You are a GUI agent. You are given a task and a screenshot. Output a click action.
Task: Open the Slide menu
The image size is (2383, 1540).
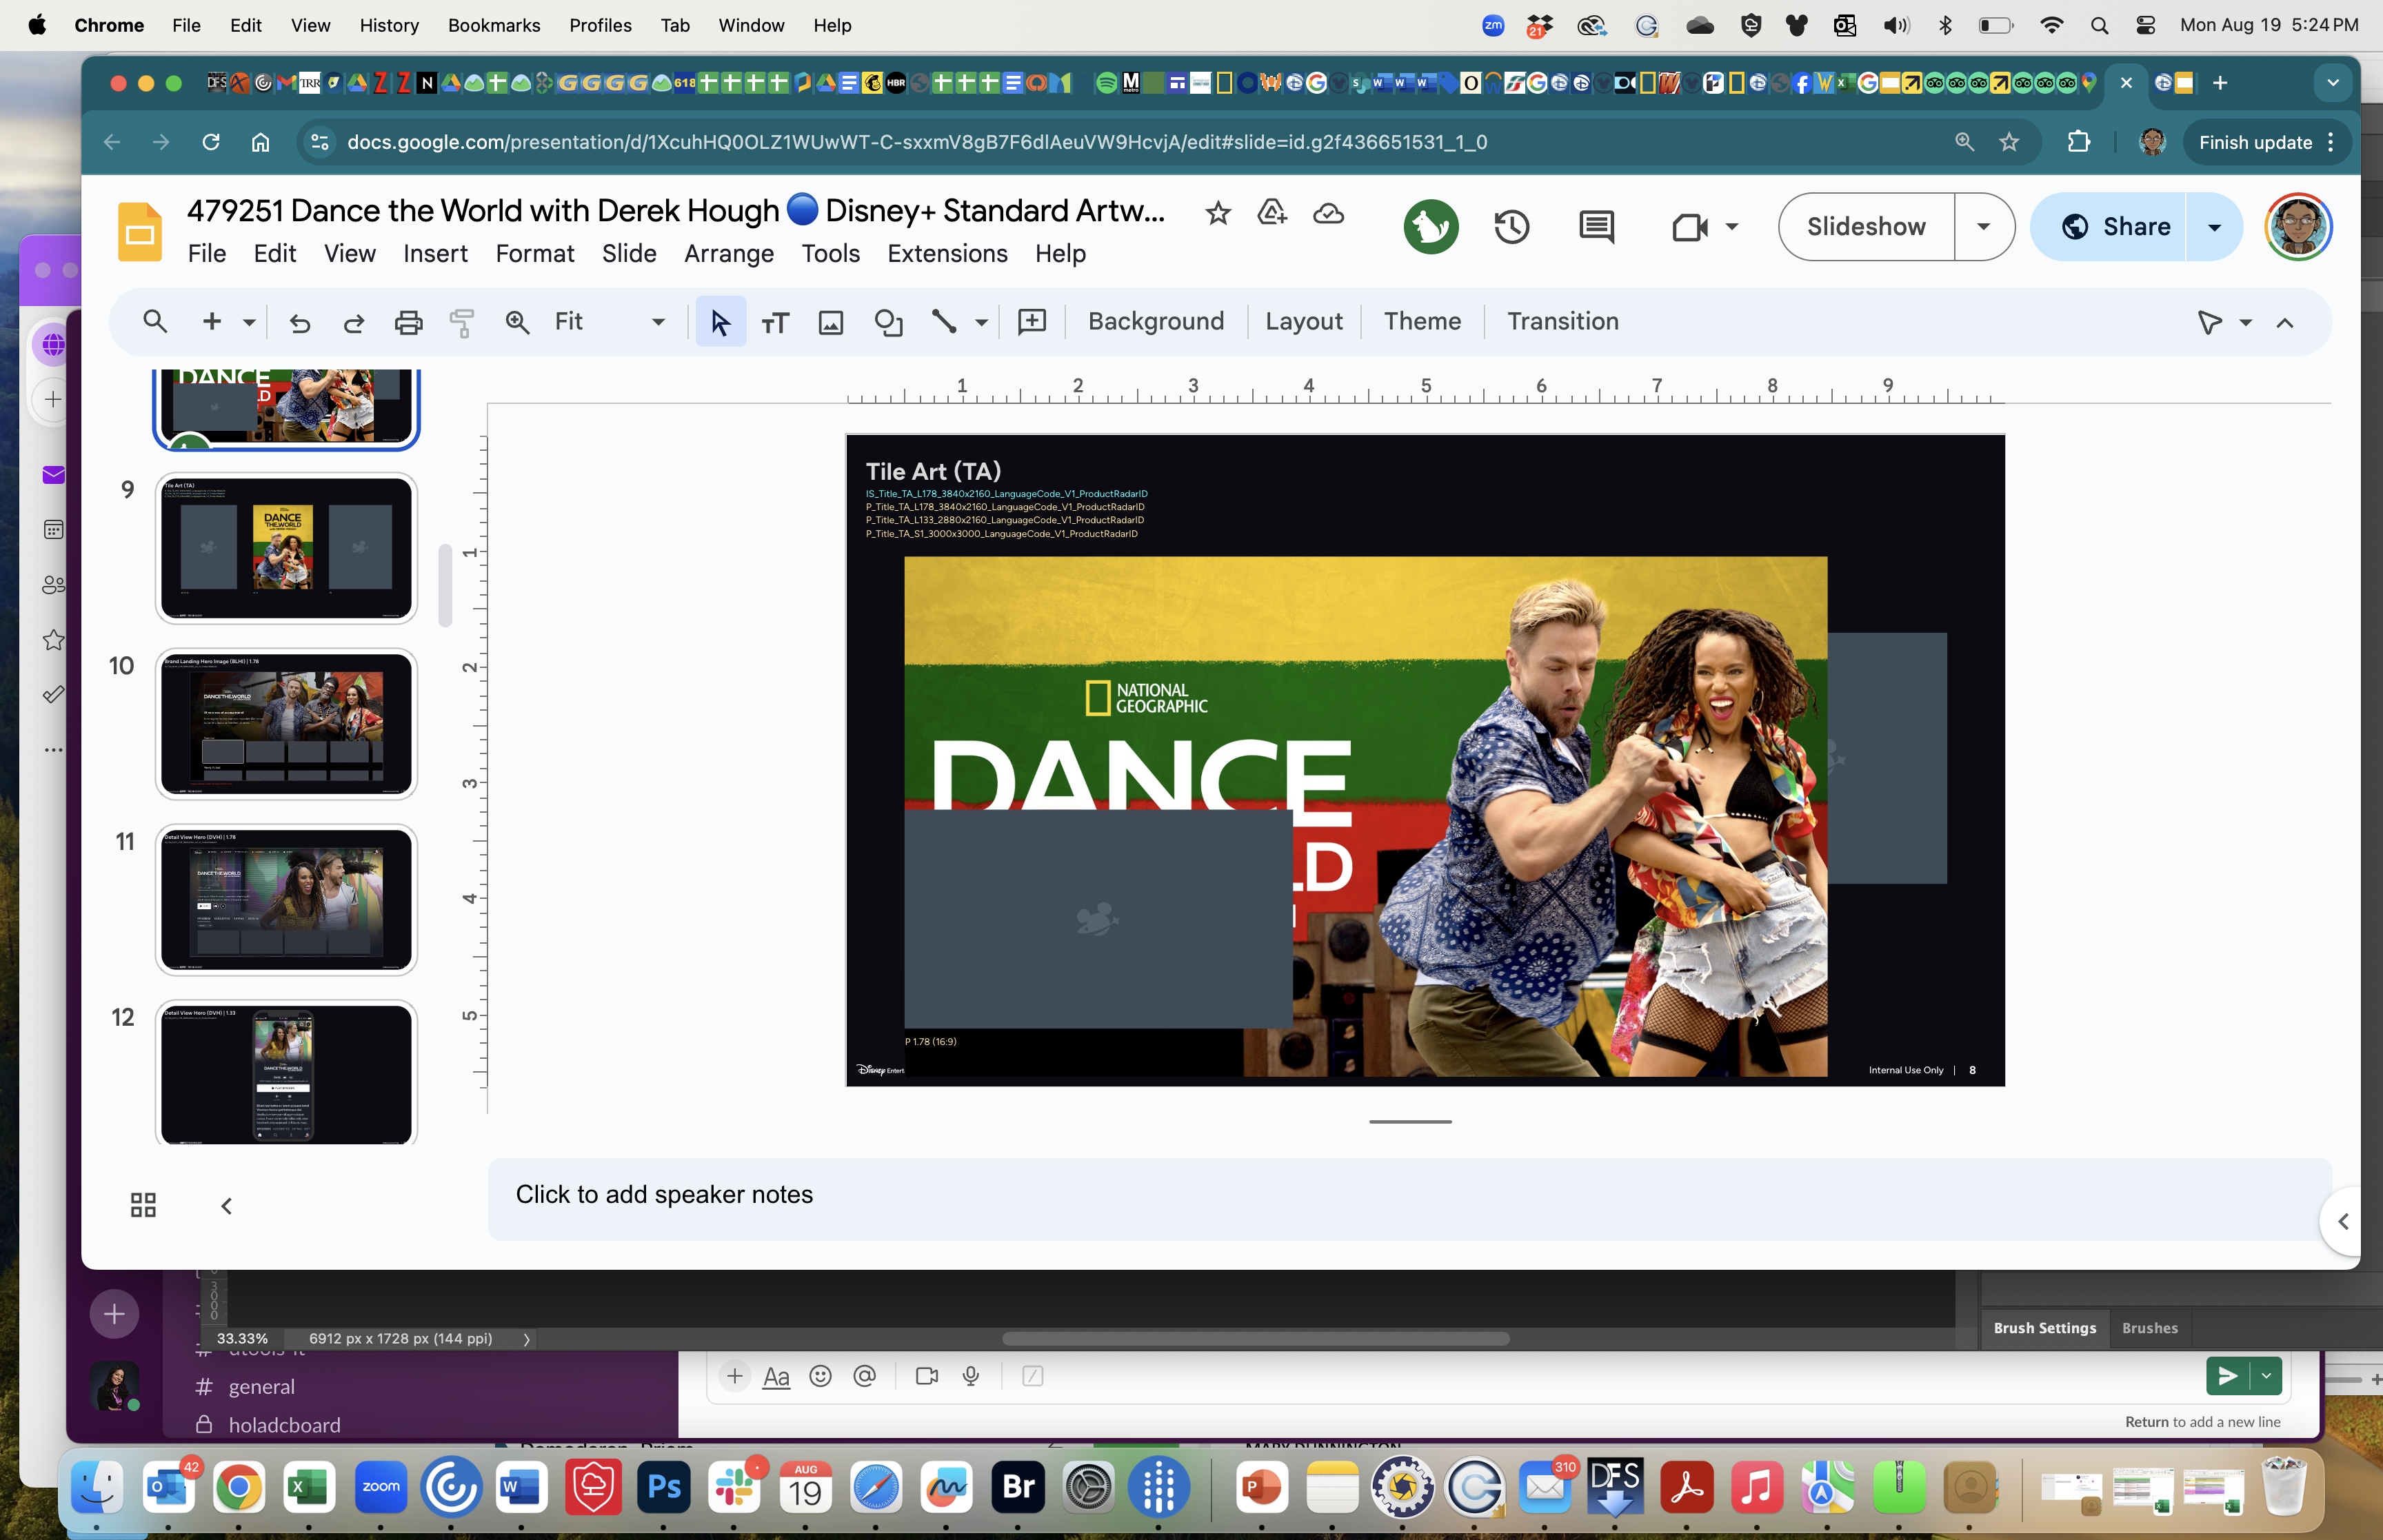click(x=629, y=254)
